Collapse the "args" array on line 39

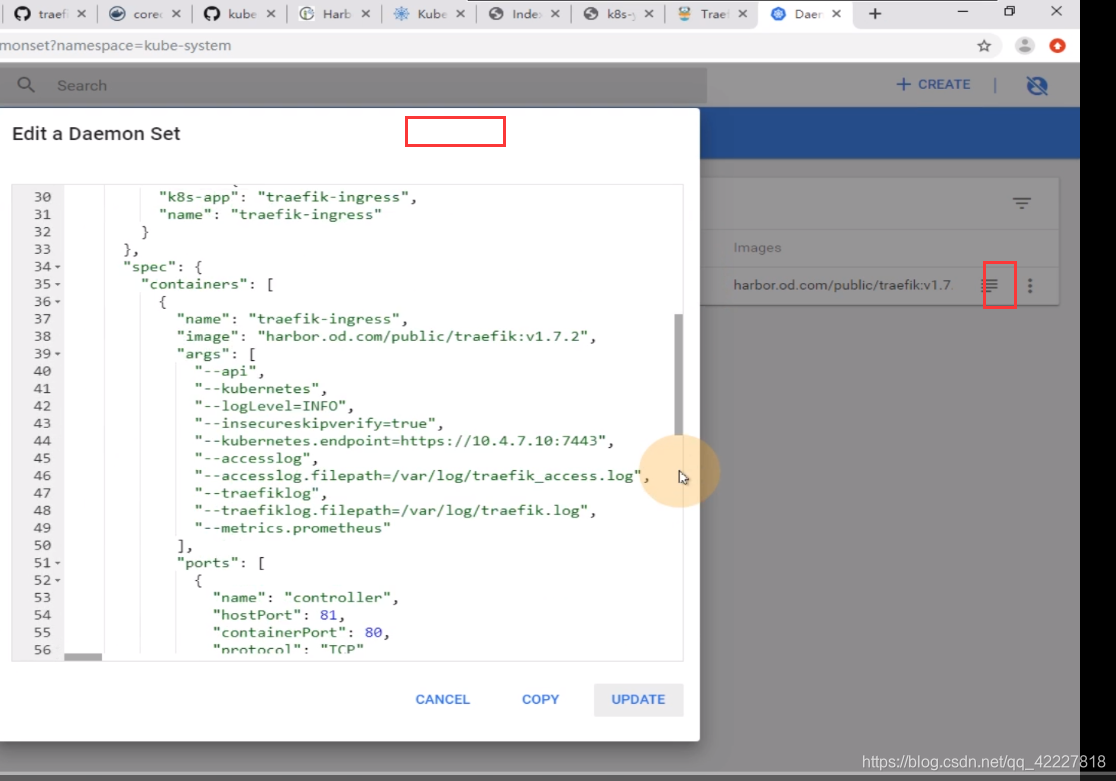click(x=58, y=354)
